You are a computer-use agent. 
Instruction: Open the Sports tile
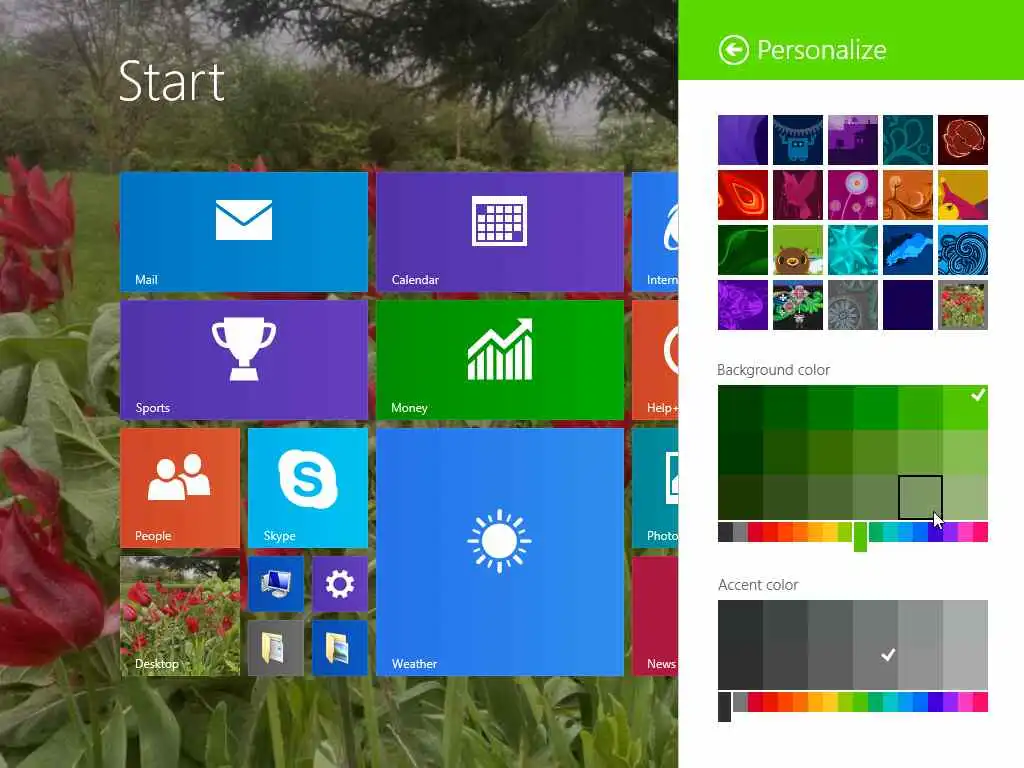click(244, 359)
